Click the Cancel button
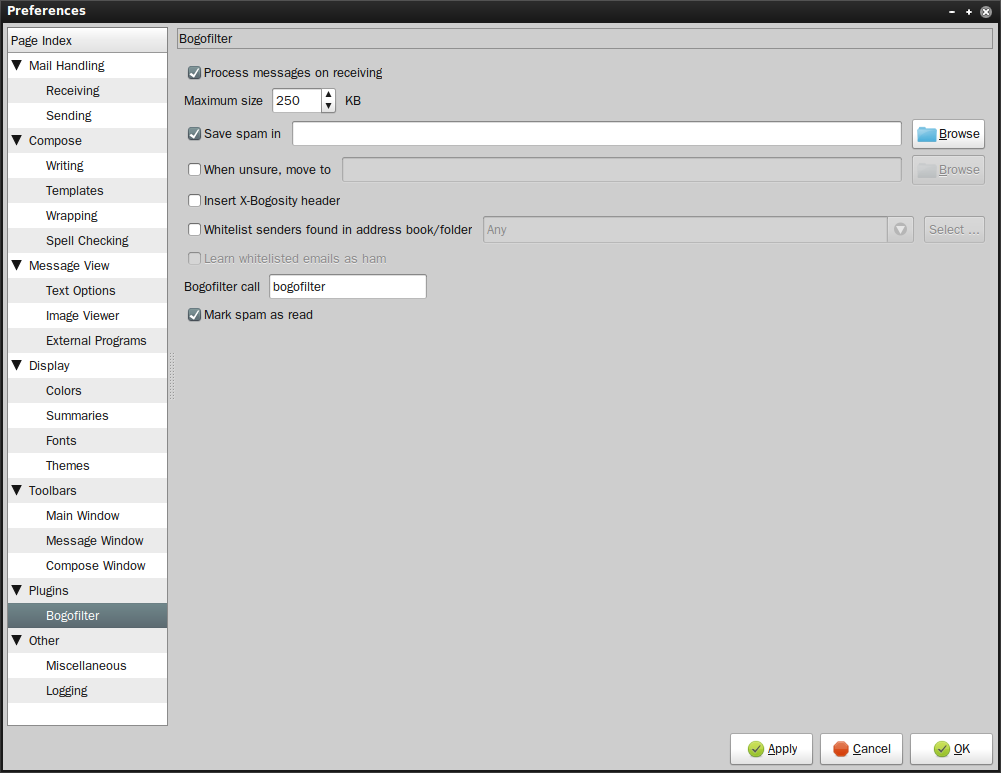 pyautogui.click(x=861, y=749)
